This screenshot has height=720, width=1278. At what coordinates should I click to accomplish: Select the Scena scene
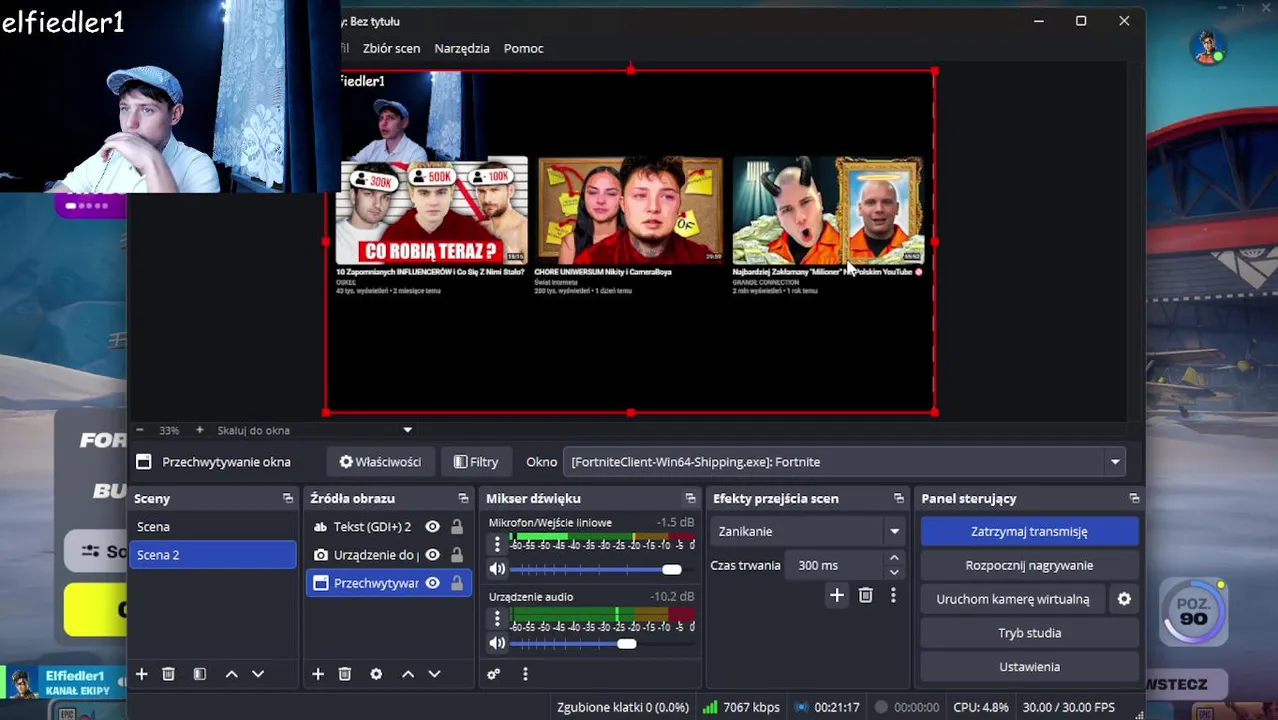tap(213, 526)
